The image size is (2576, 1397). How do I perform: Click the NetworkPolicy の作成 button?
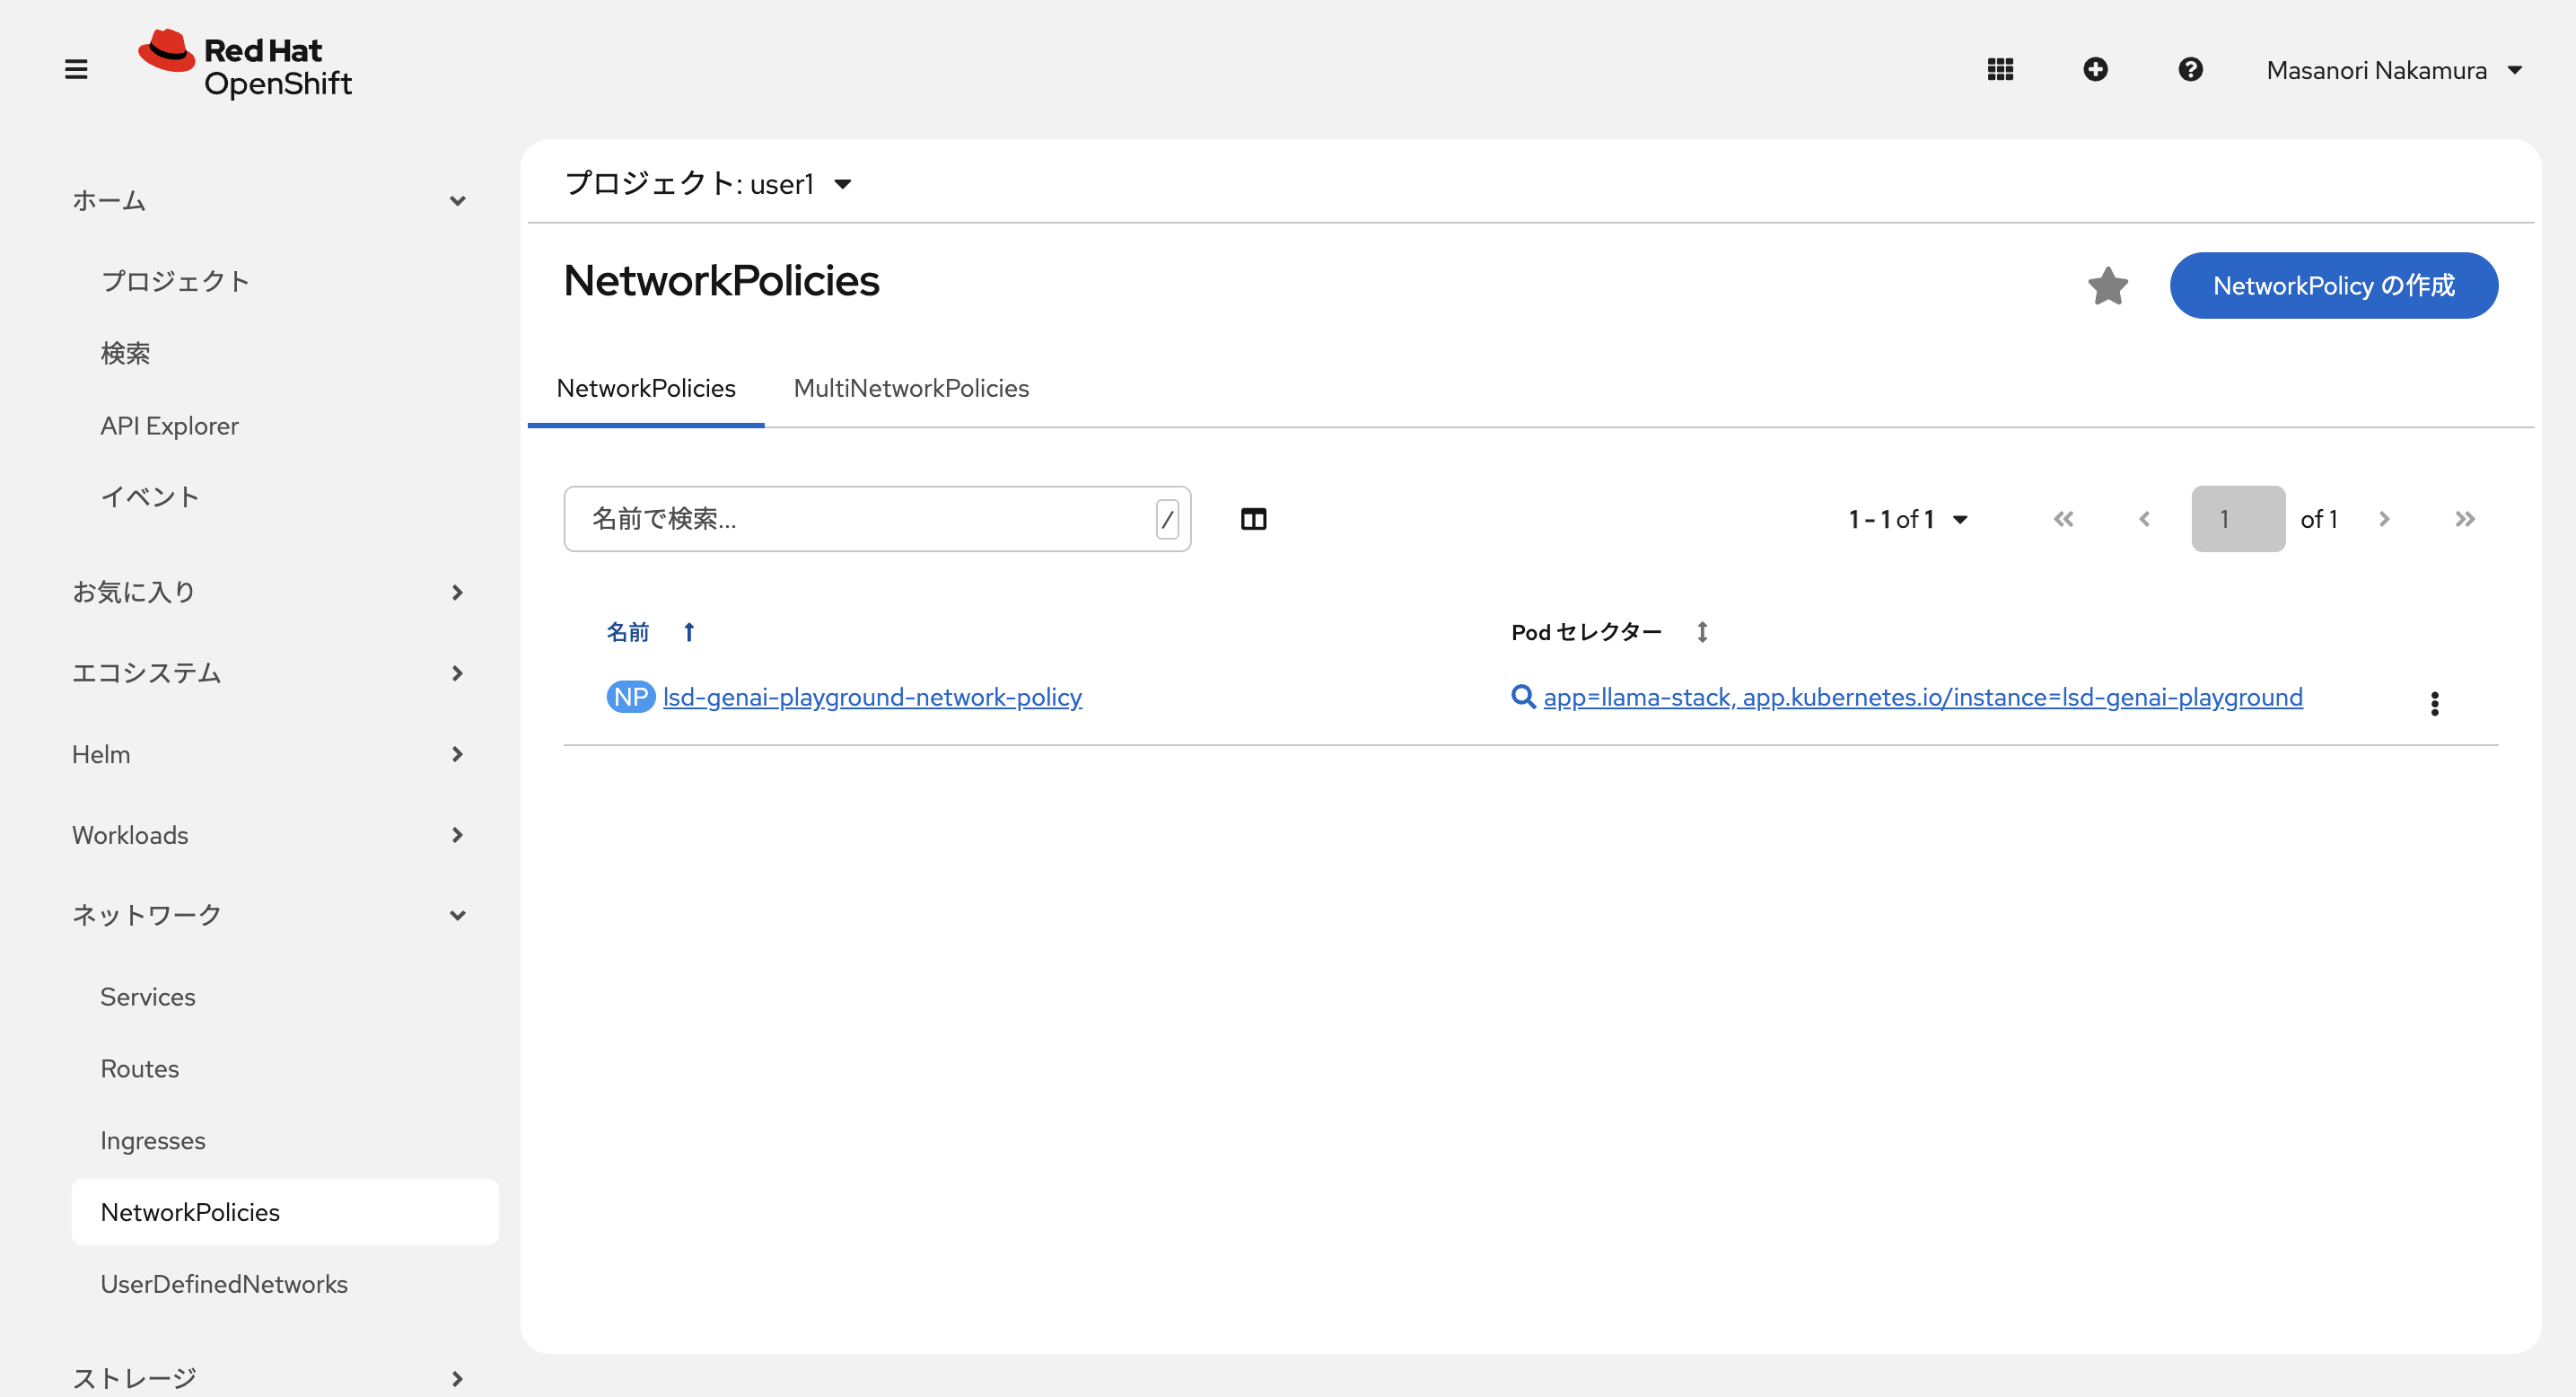tap(2332, 286)
